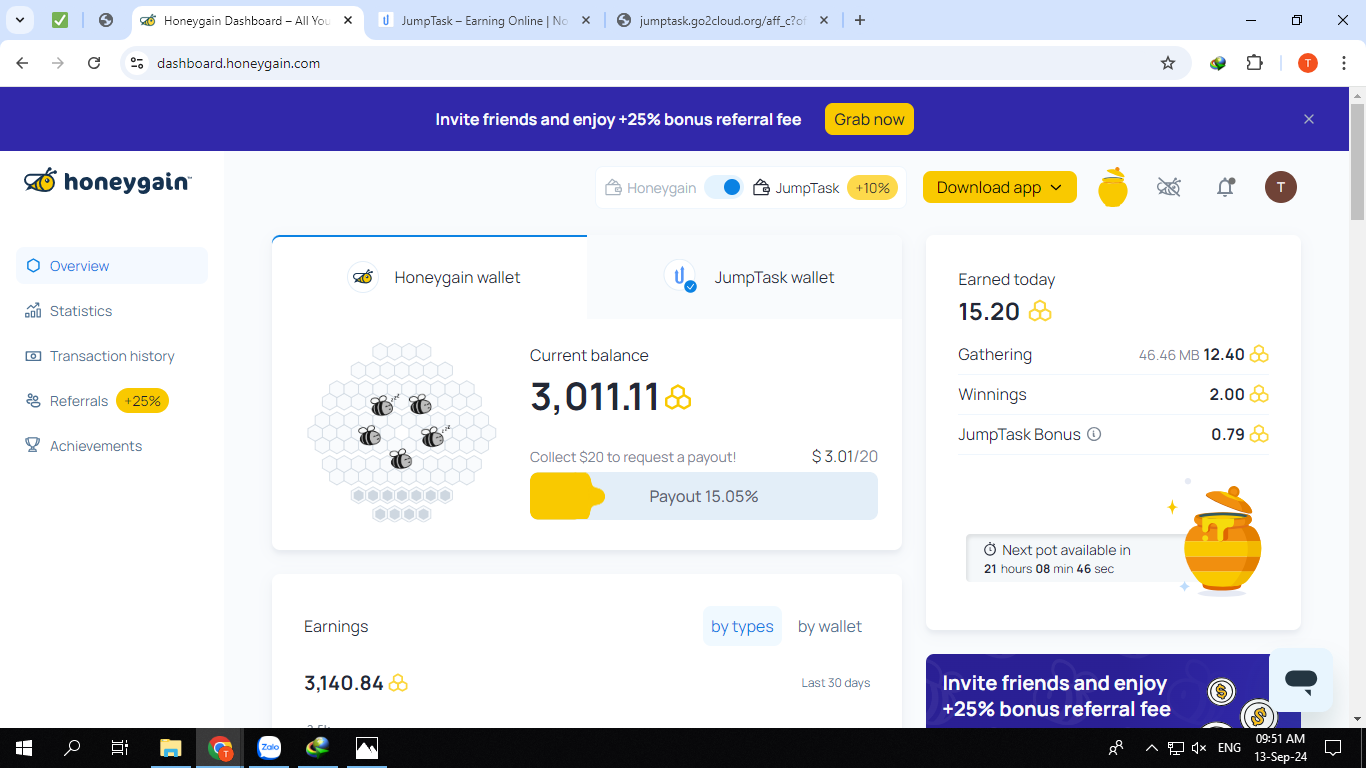Click the Referrals people icon
1366x768 pixels.
point(33,401)
